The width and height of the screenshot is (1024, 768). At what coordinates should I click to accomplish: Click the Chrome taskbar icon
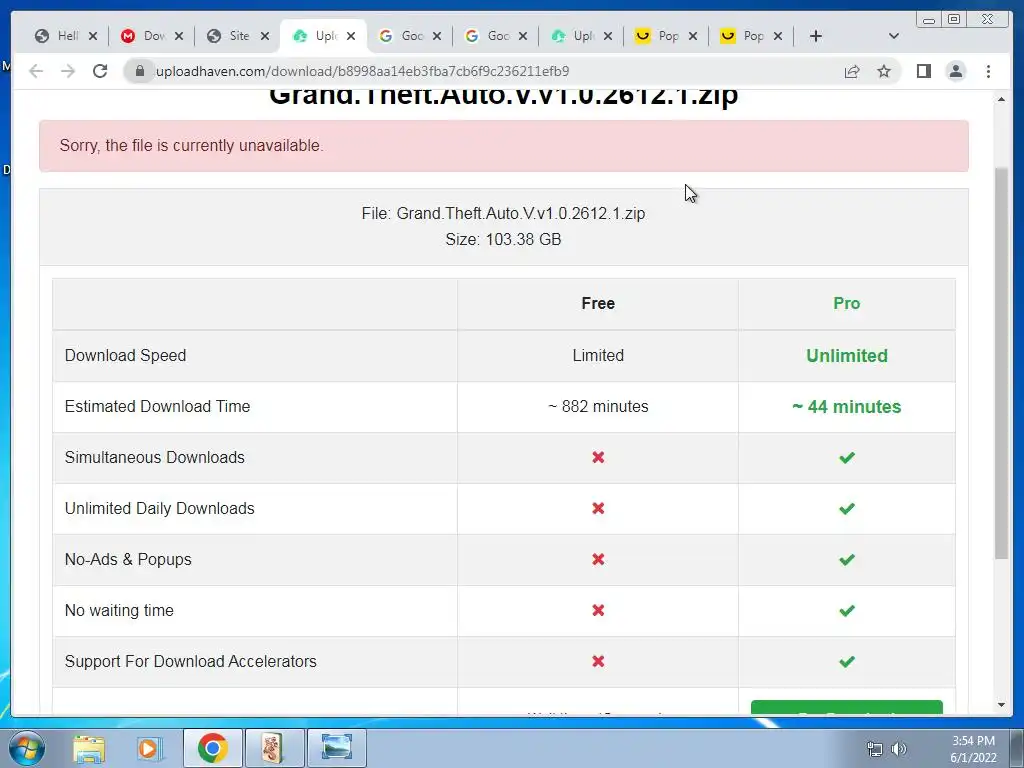click(x=212, y=748)
